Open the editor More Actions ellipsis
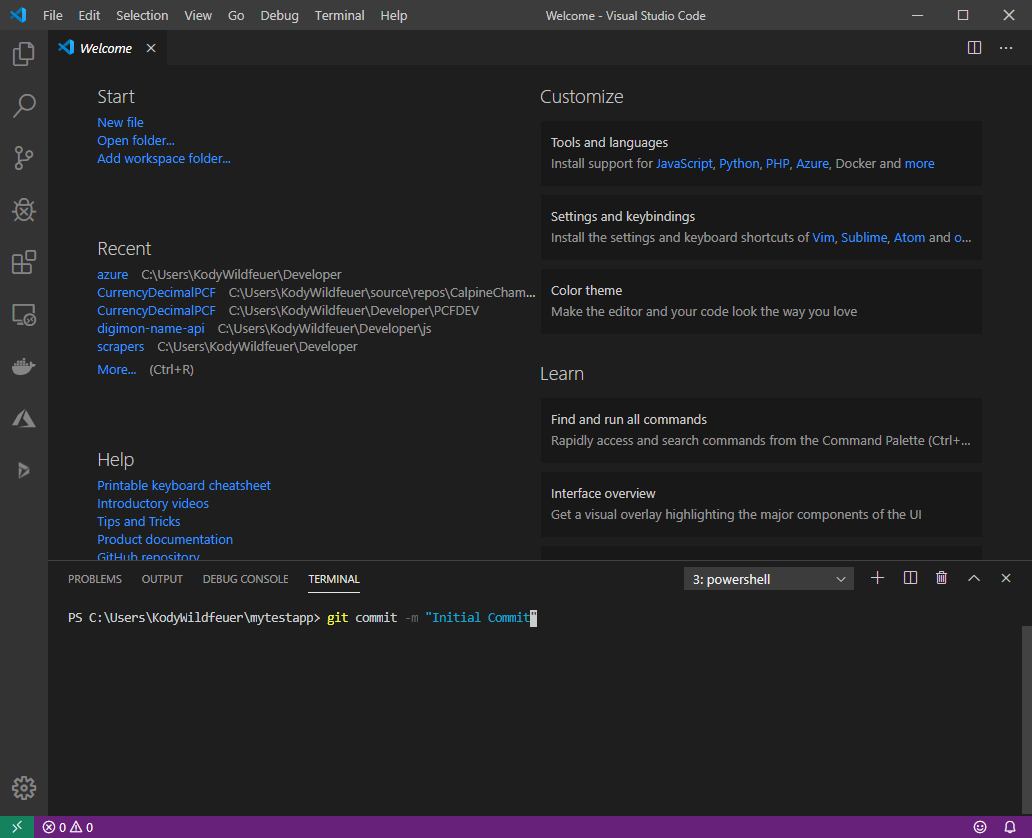 tap(1006, 48)
